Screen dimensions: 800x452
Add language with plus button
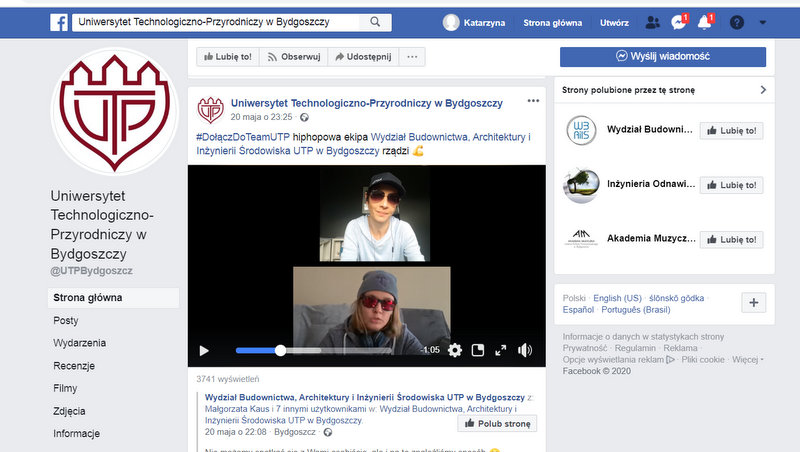[754, 303]
